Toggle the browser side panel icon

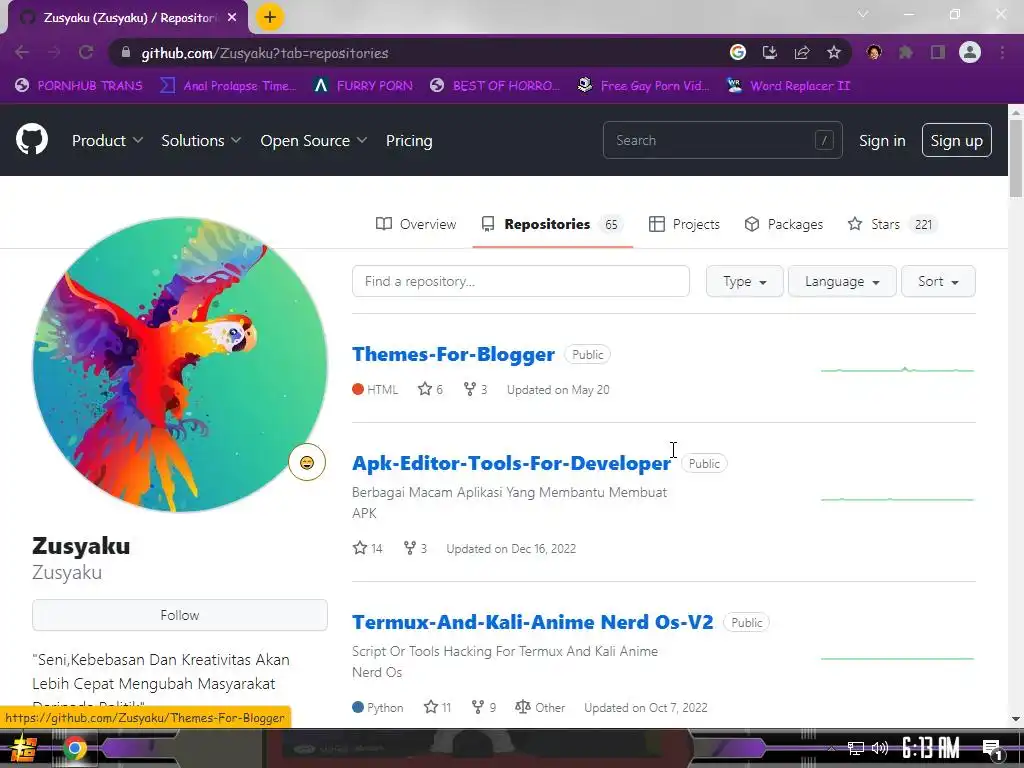coord(938,53)
